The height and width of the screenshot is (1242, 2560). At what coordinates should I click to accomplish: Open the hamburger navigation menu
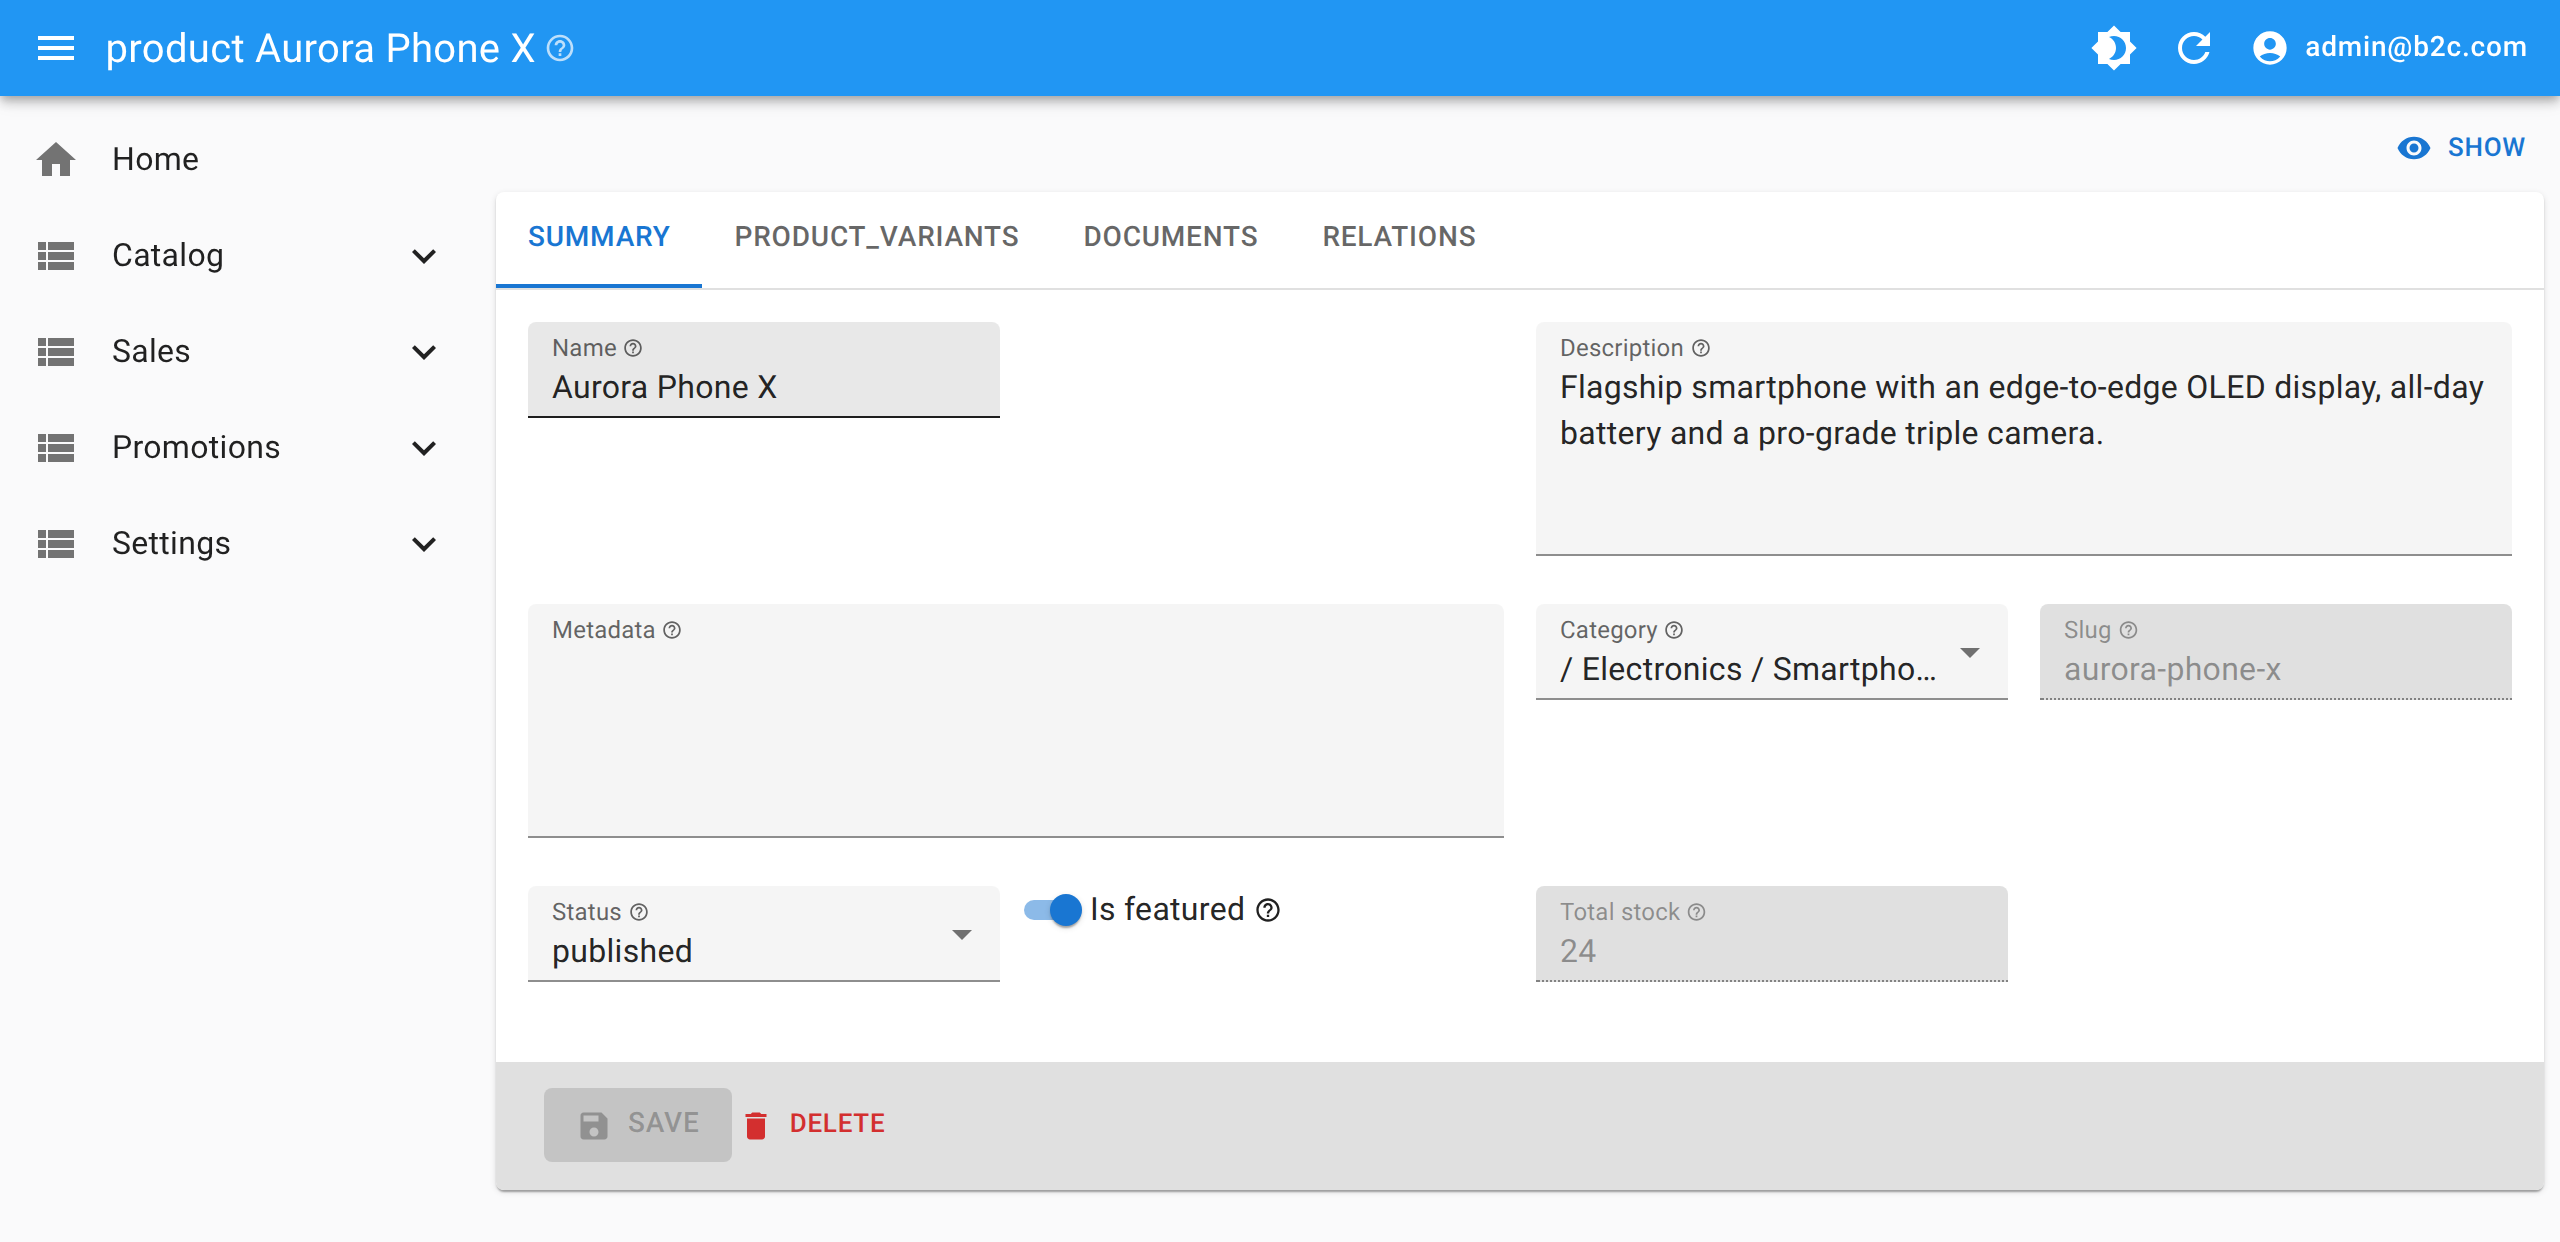56,48
